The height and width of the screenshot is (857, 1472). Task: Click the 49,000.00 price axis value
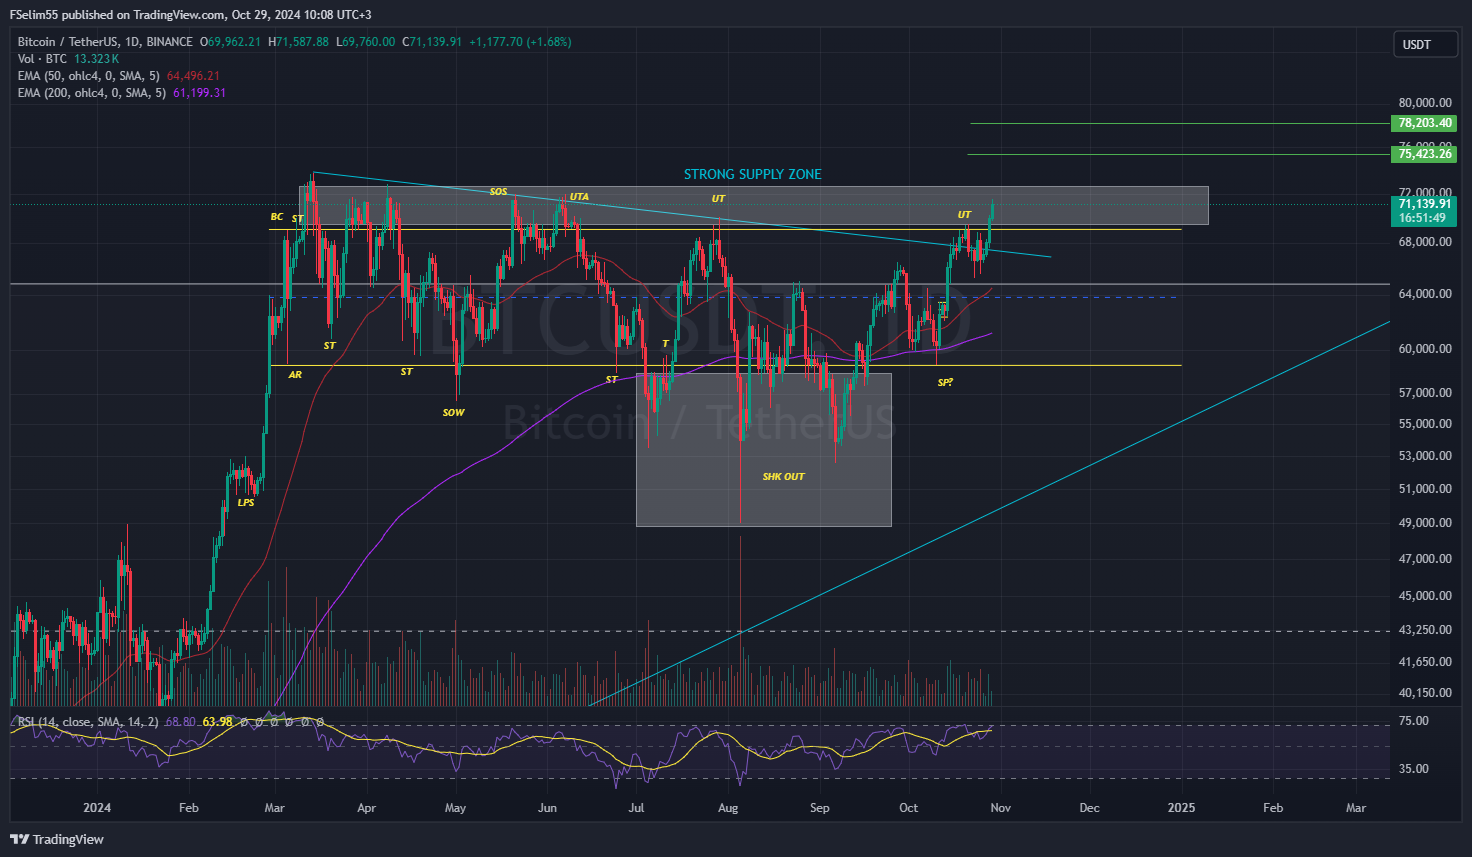click(1425, 523)
